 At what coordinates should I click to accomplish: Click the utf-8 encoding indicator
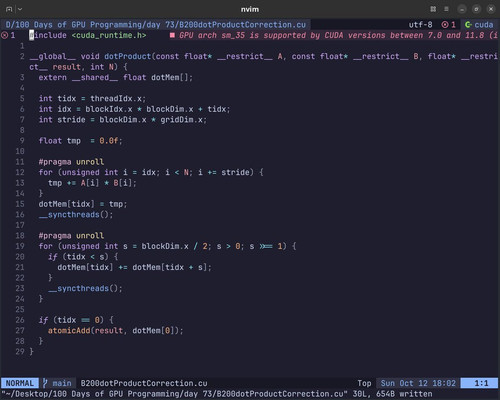(x=420, y=25)
